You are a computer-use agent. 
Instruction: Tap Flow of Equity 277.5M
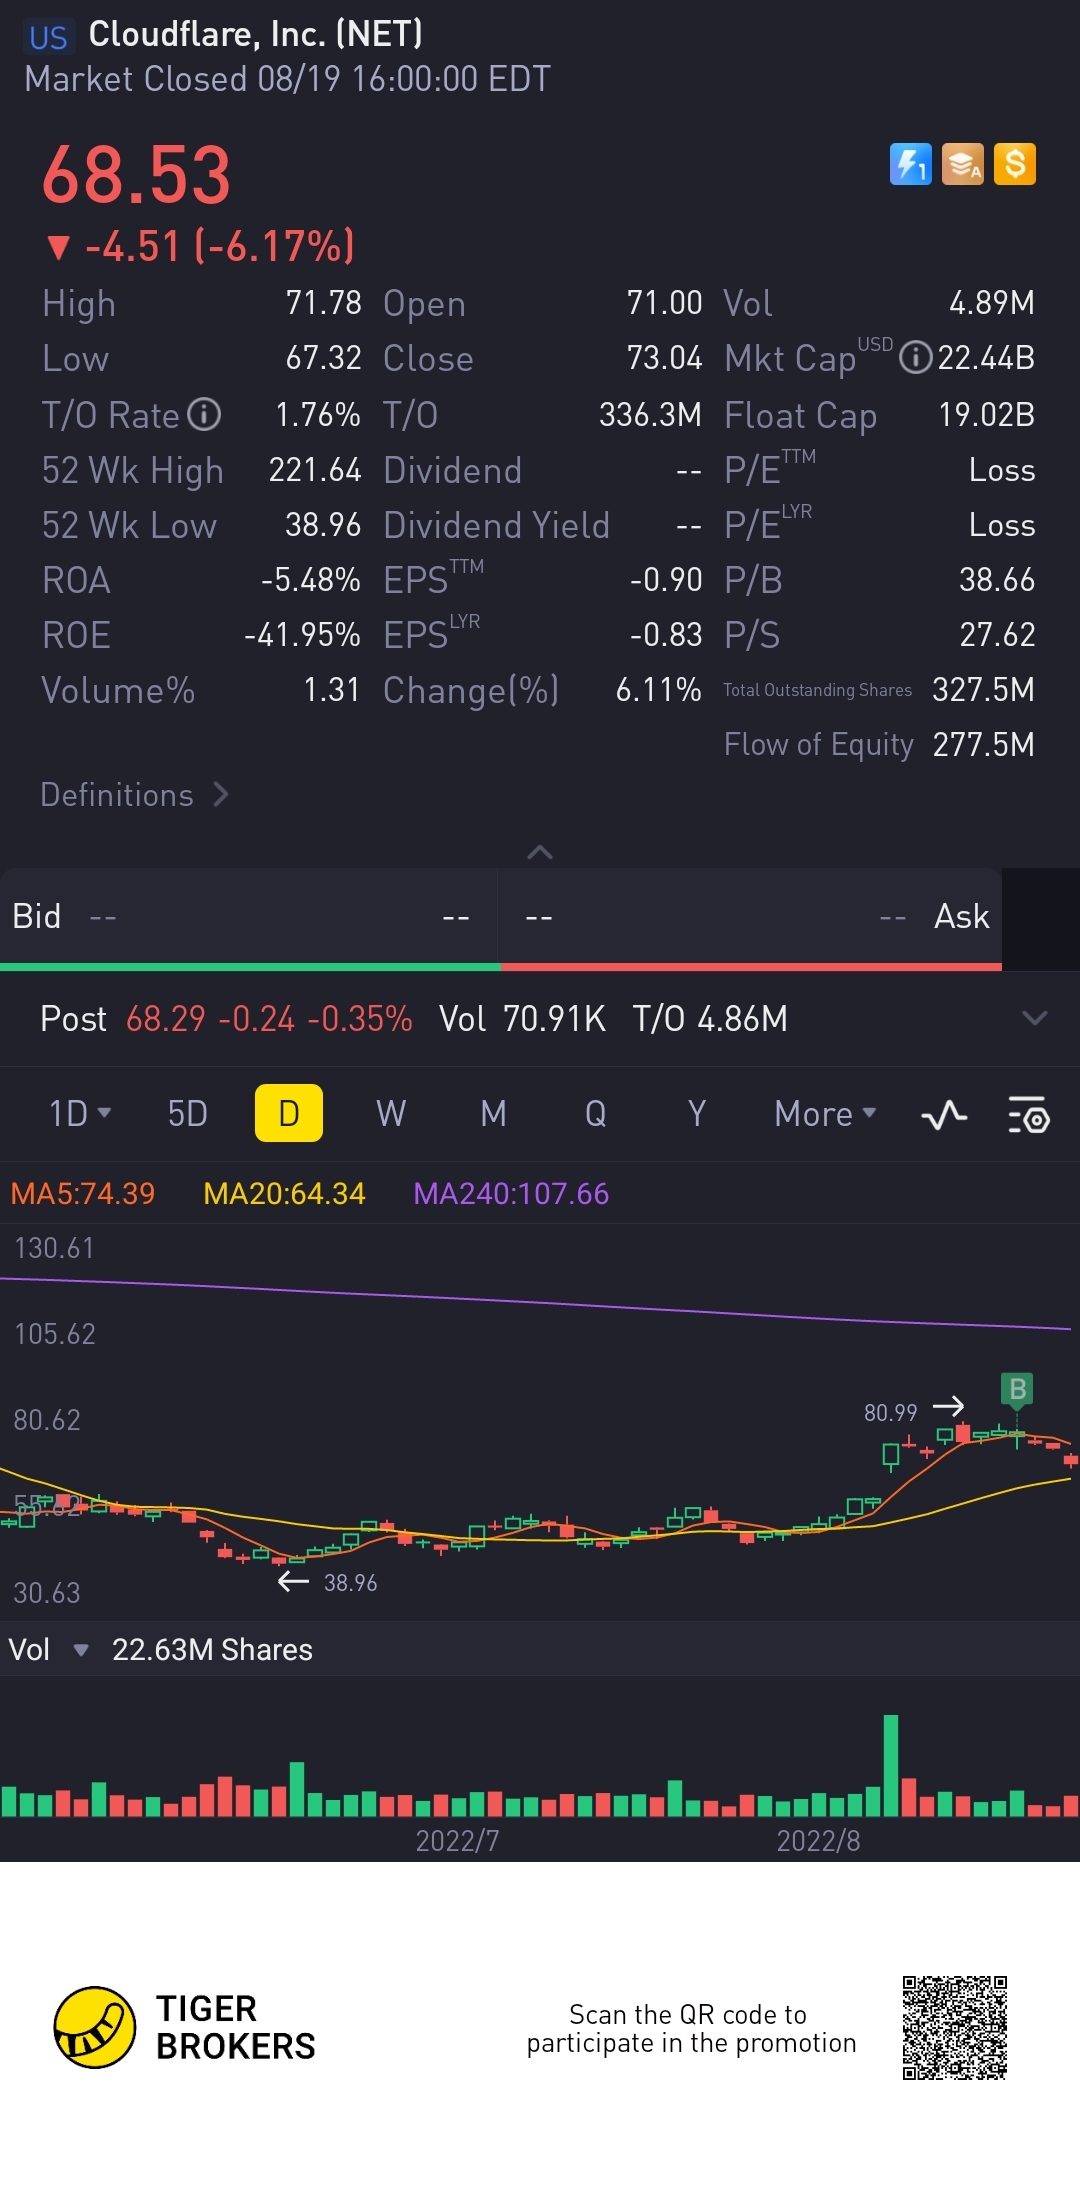click(983, 744)
